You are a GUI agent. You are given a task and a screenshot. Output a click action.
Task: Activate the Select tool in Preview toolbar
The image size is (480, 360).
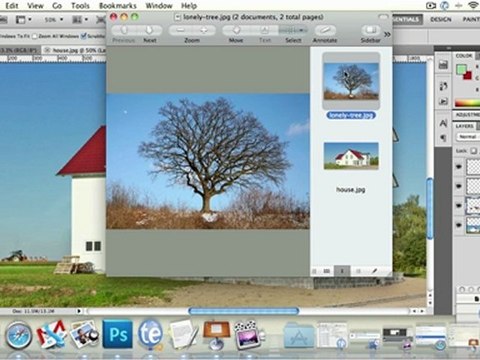[293, 30]
